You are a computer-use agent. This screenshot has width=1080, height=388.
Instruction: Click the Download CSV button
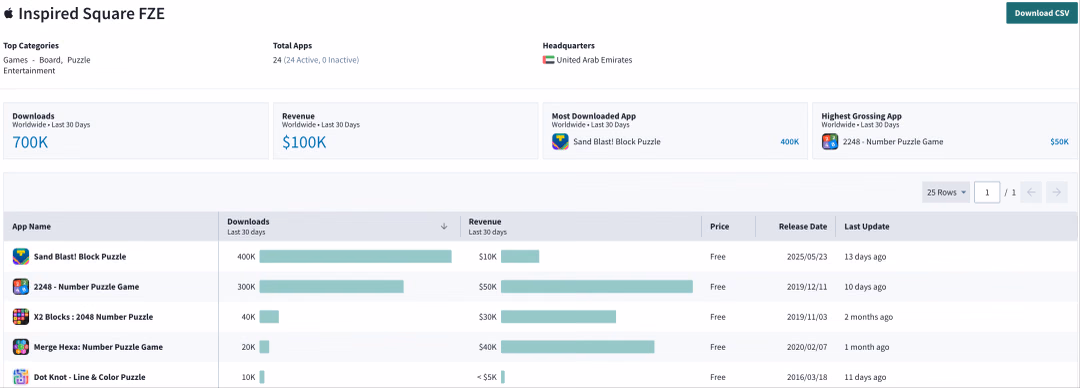click(x=1041, y=13)
